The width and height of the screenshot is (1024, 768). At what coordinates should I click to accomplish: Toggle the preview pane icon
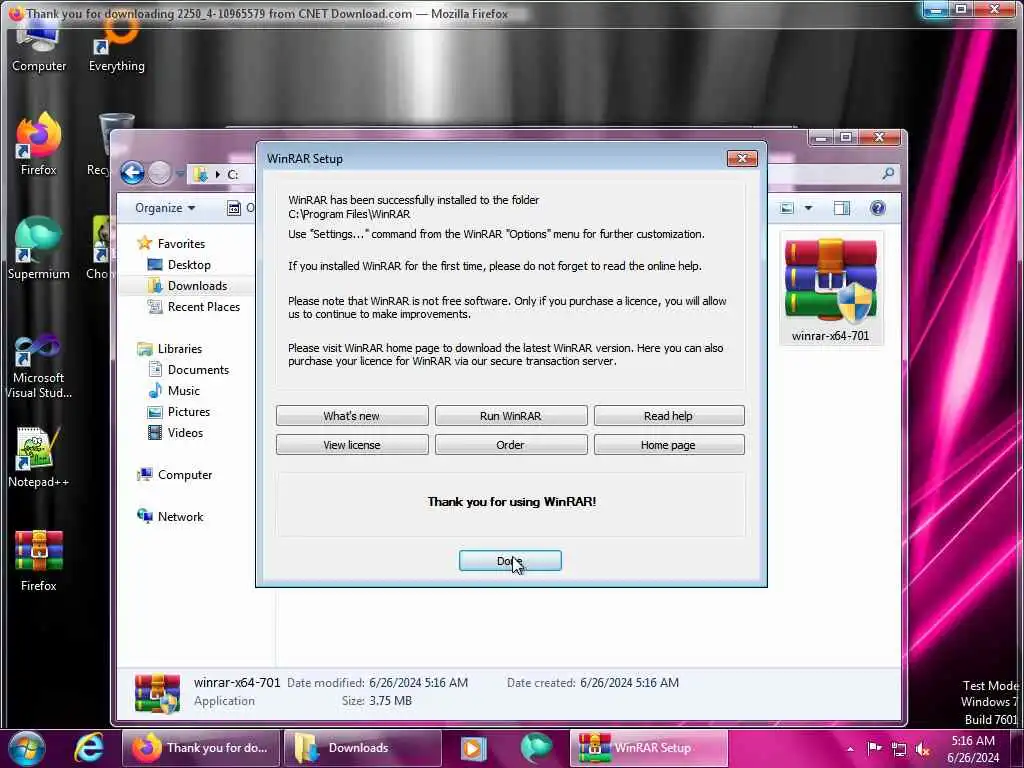point(842,208)
